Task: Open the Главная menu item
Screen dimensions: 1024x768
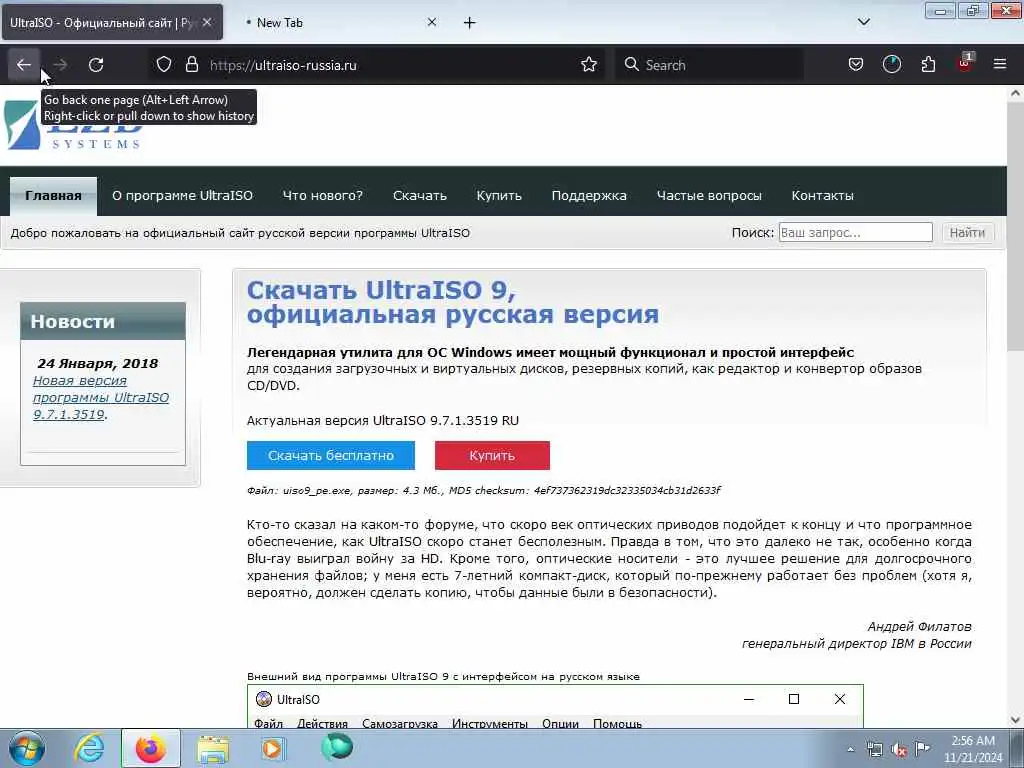Action: 54,196
